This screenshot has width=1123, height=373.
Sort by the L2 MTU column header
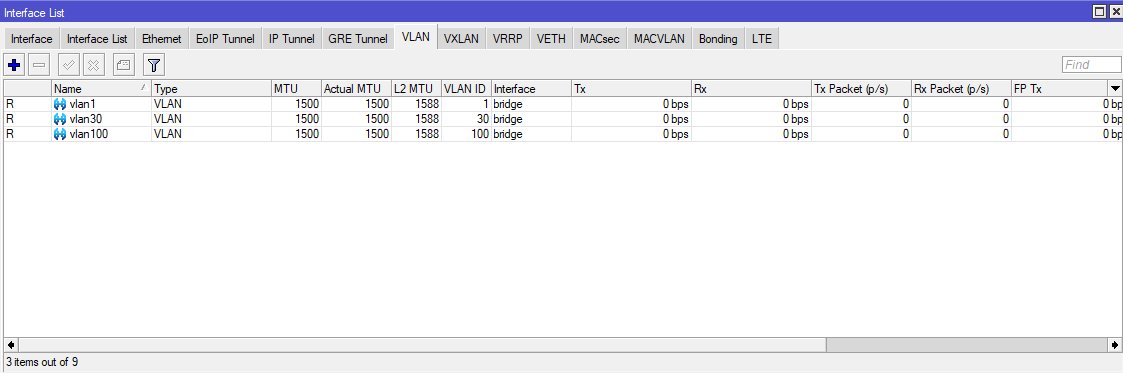tap(416, 89)
